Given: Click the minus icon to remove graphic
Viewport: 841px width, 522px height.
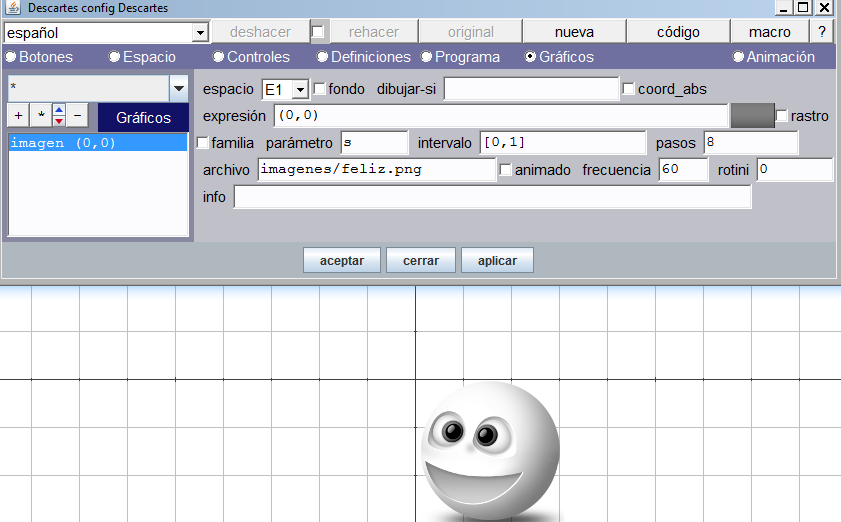Looking at the screenshot, I should click(78, 117).
